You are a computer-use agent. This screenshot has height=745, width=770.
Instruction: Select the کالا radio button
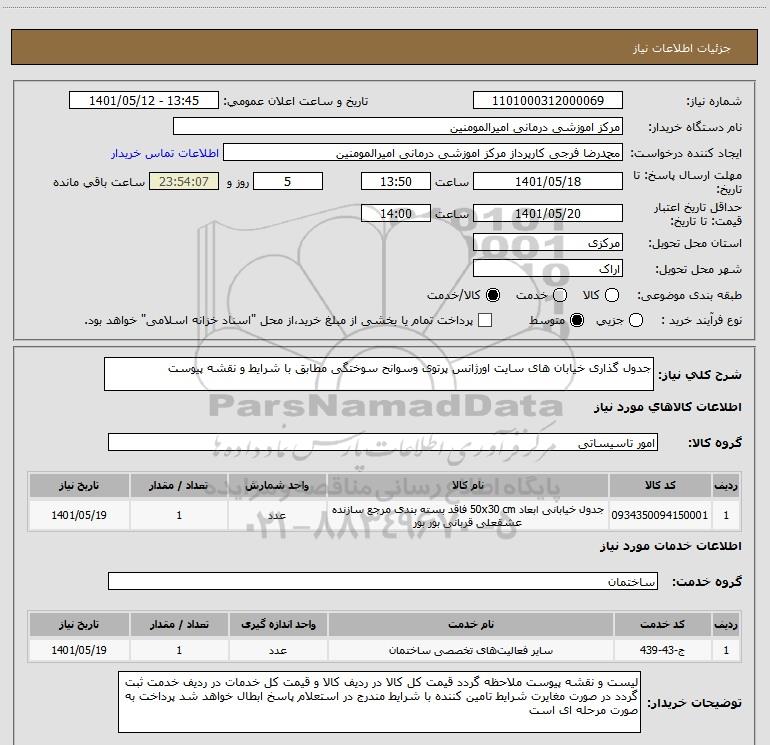[612, 295]
